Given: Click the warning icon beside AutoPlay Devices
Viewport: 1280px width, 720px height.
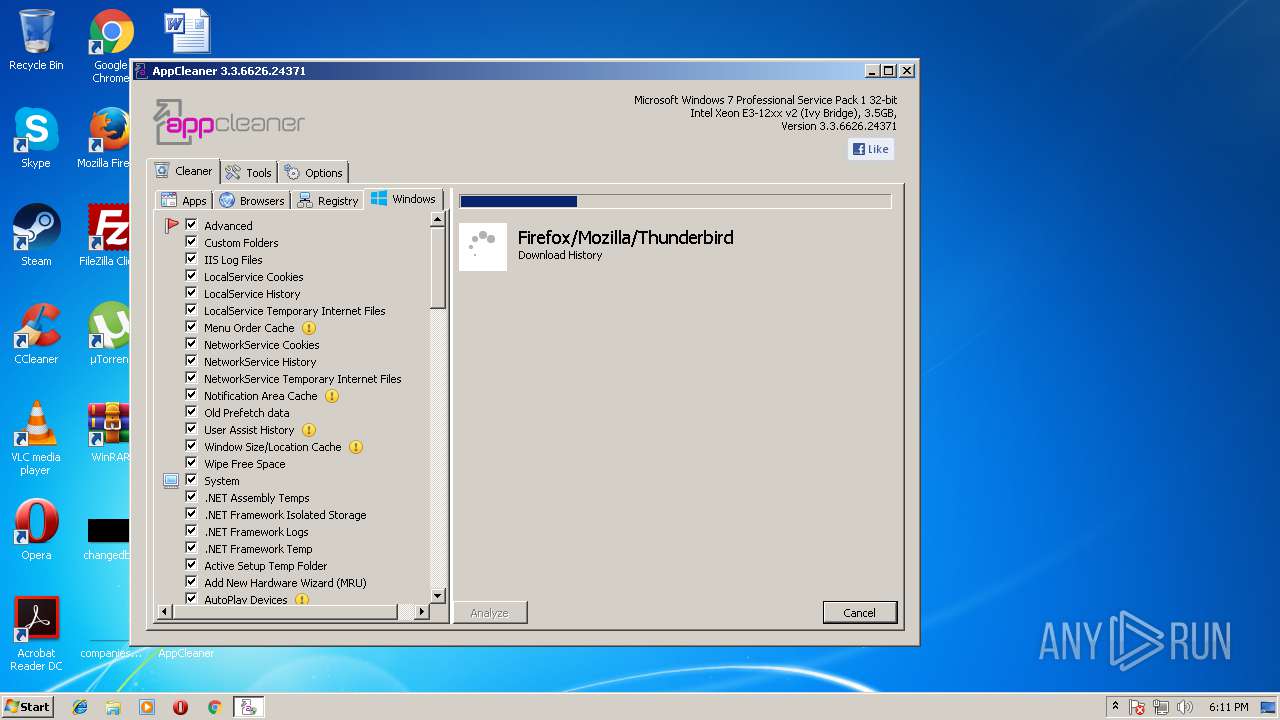Looking at the screenshot, I should coord(302,600).
